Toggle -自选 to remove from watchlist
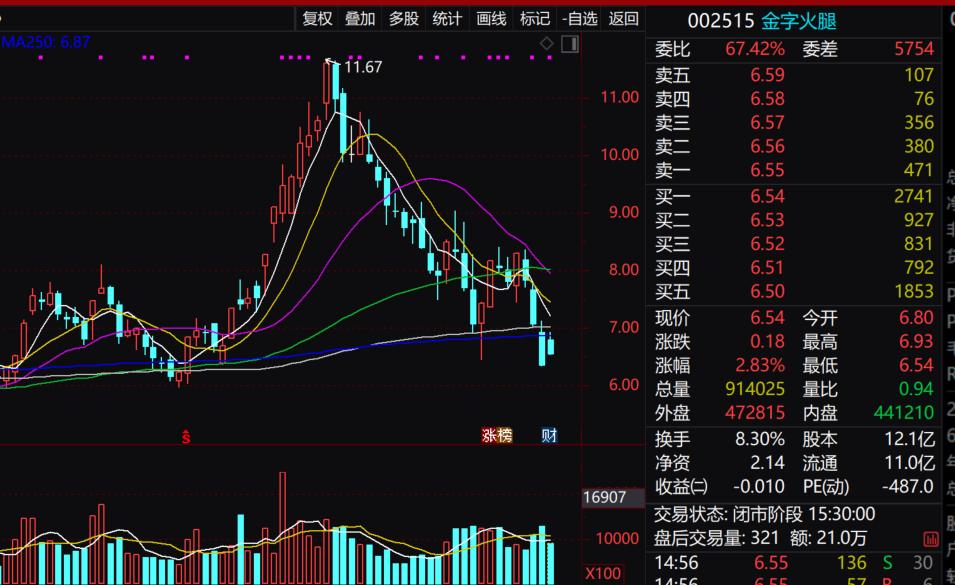This screenshot has width=955, height=585. [579, 19]
